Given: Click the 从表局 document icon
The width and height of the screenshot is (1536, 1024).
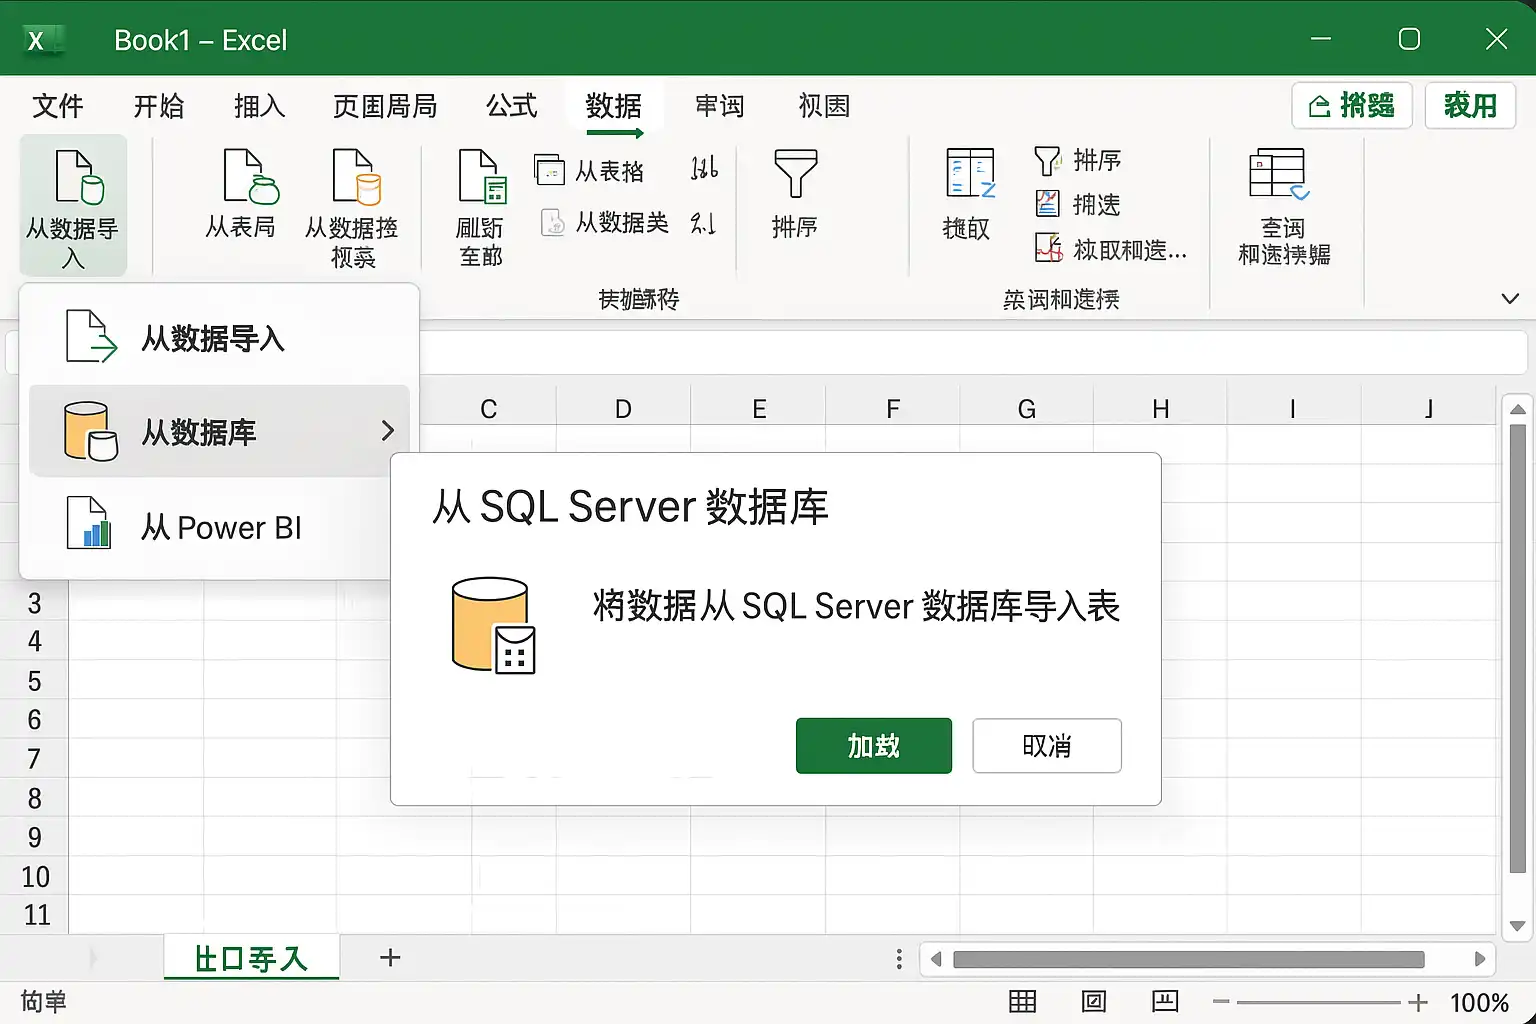Looking at the screenshot, I should coord(250,176).
